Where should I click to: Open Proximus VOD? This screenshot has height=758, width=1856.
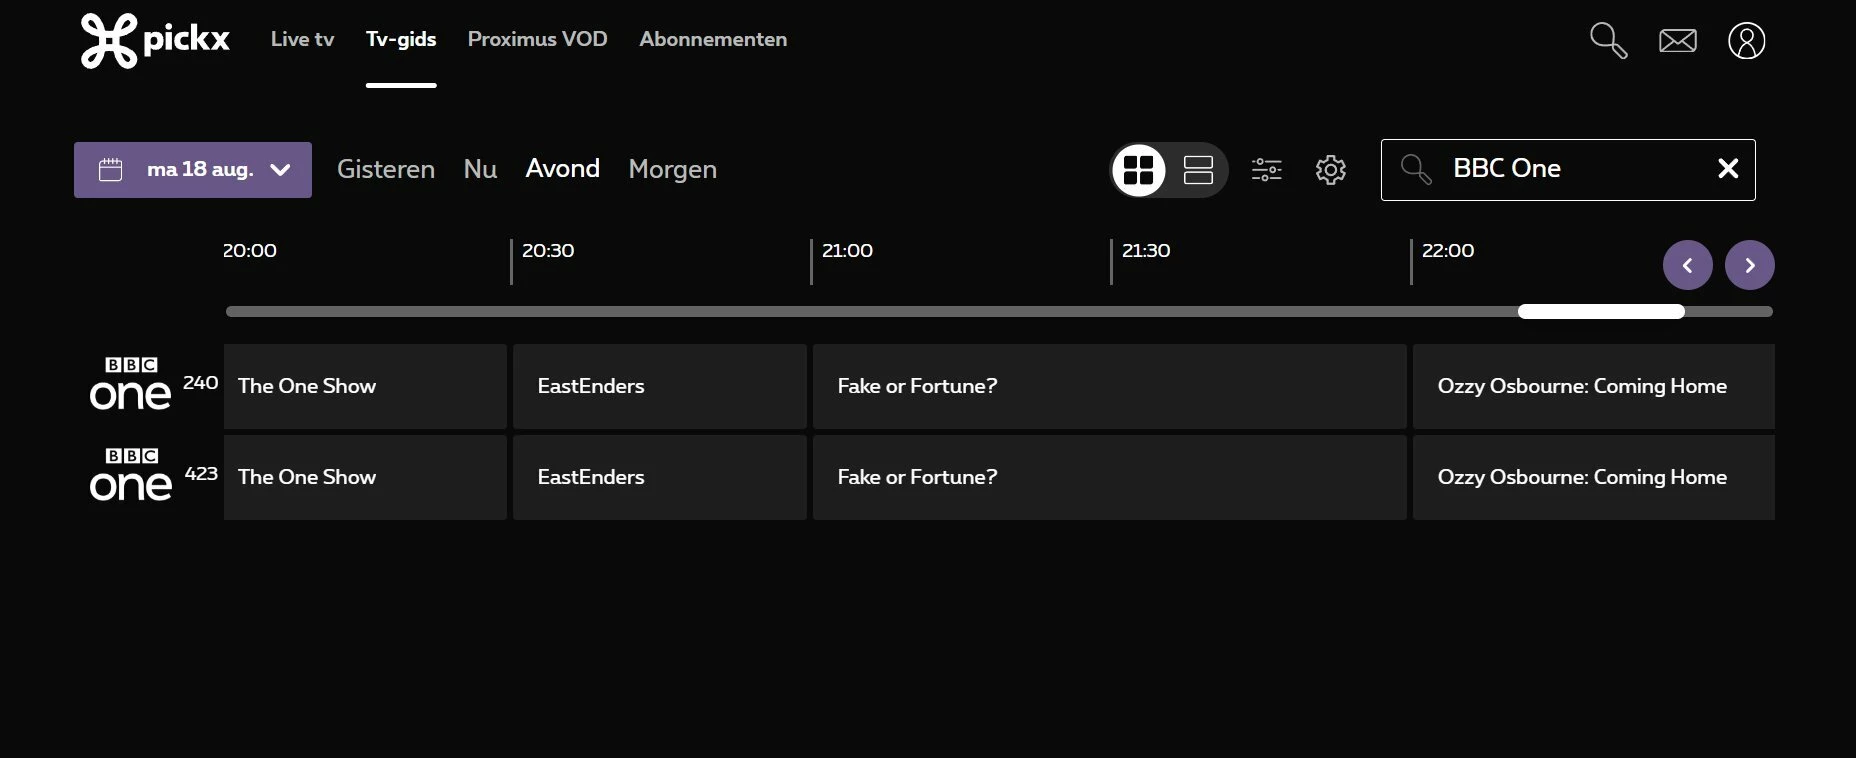(x=537, y=39)
